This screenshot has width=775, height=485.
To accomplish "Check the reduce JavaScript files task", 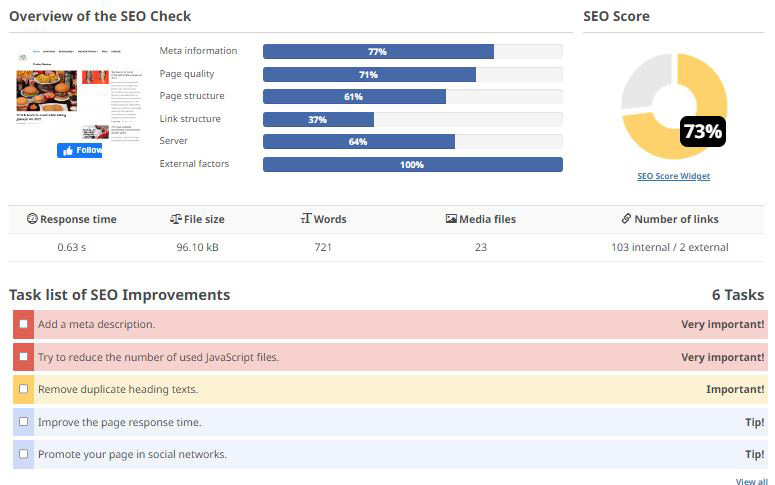I will click(x=23, y=357).
